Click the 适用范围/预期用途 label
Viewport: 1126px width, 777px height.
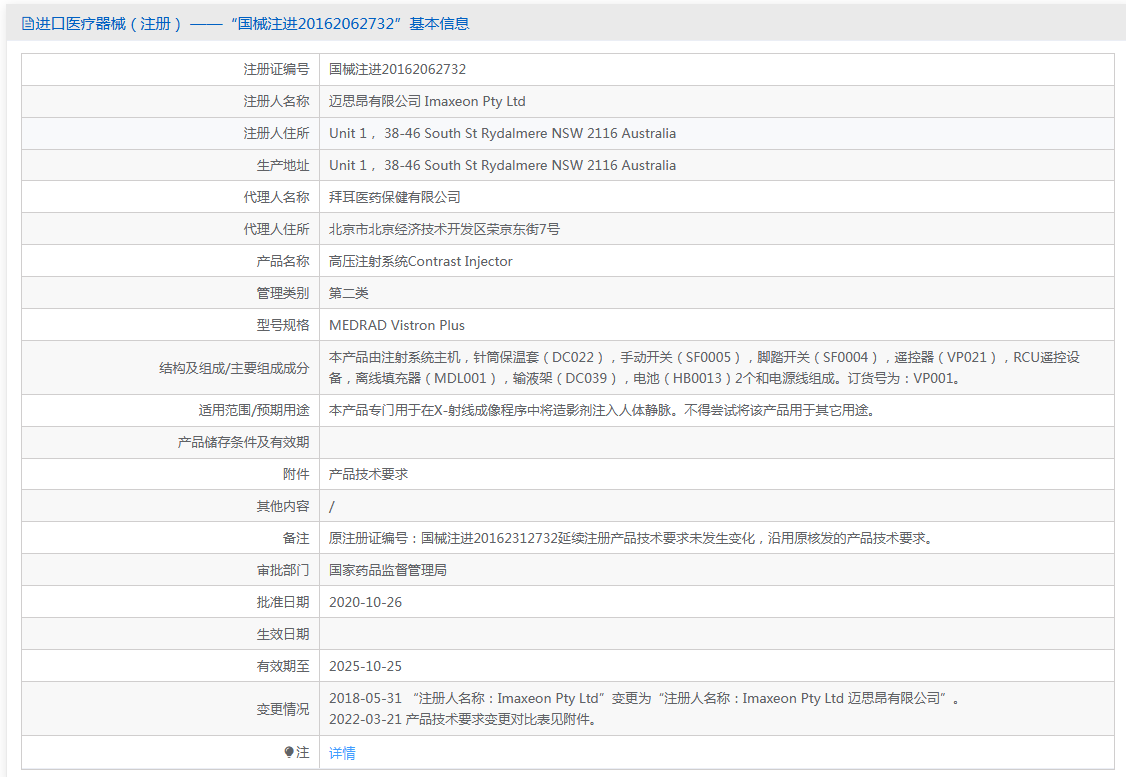[253, 410]
